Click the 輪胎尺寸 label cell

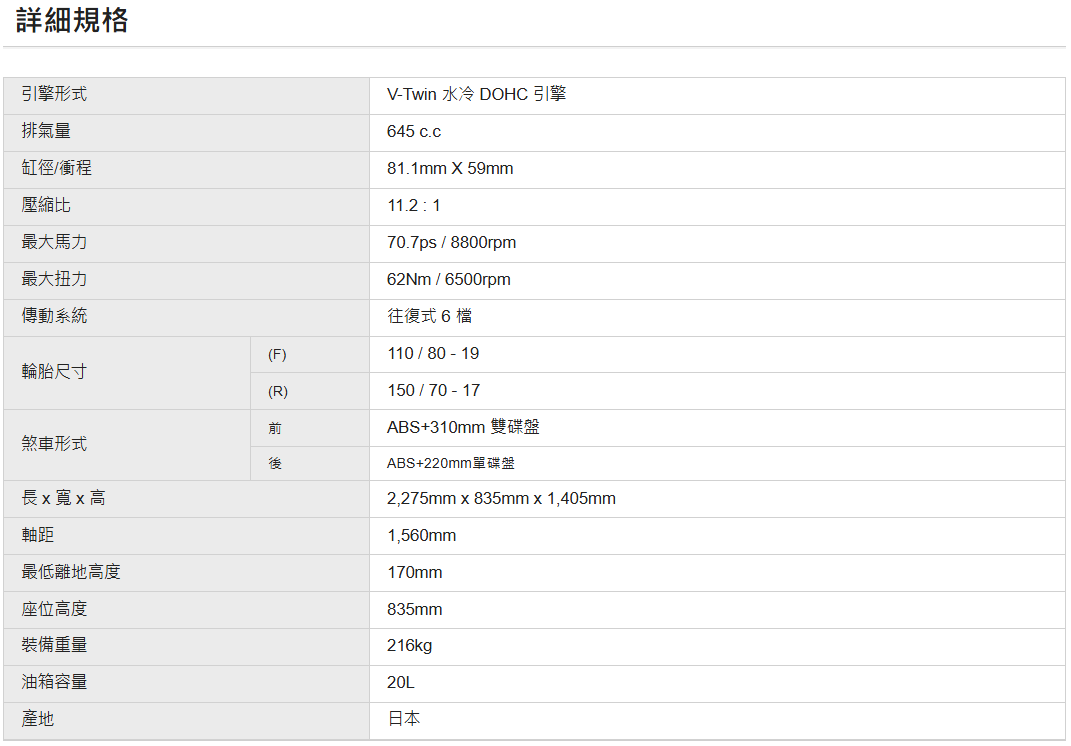click(54, 372)
